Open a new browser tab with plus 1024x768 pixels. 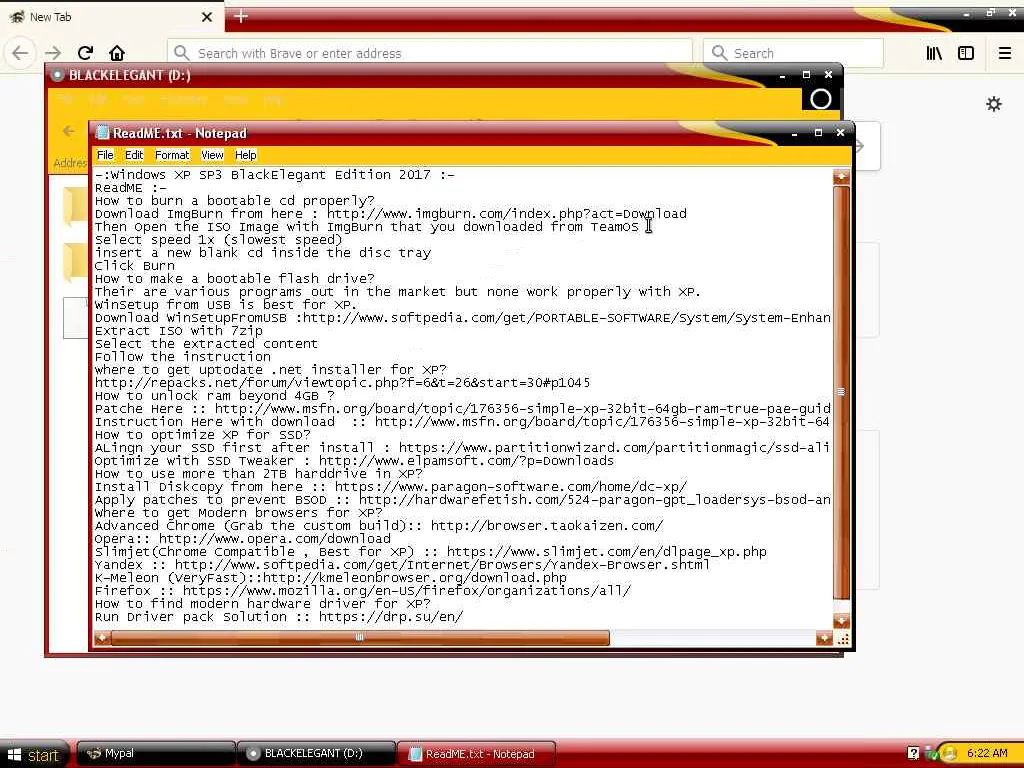click(x=240, y=16)
